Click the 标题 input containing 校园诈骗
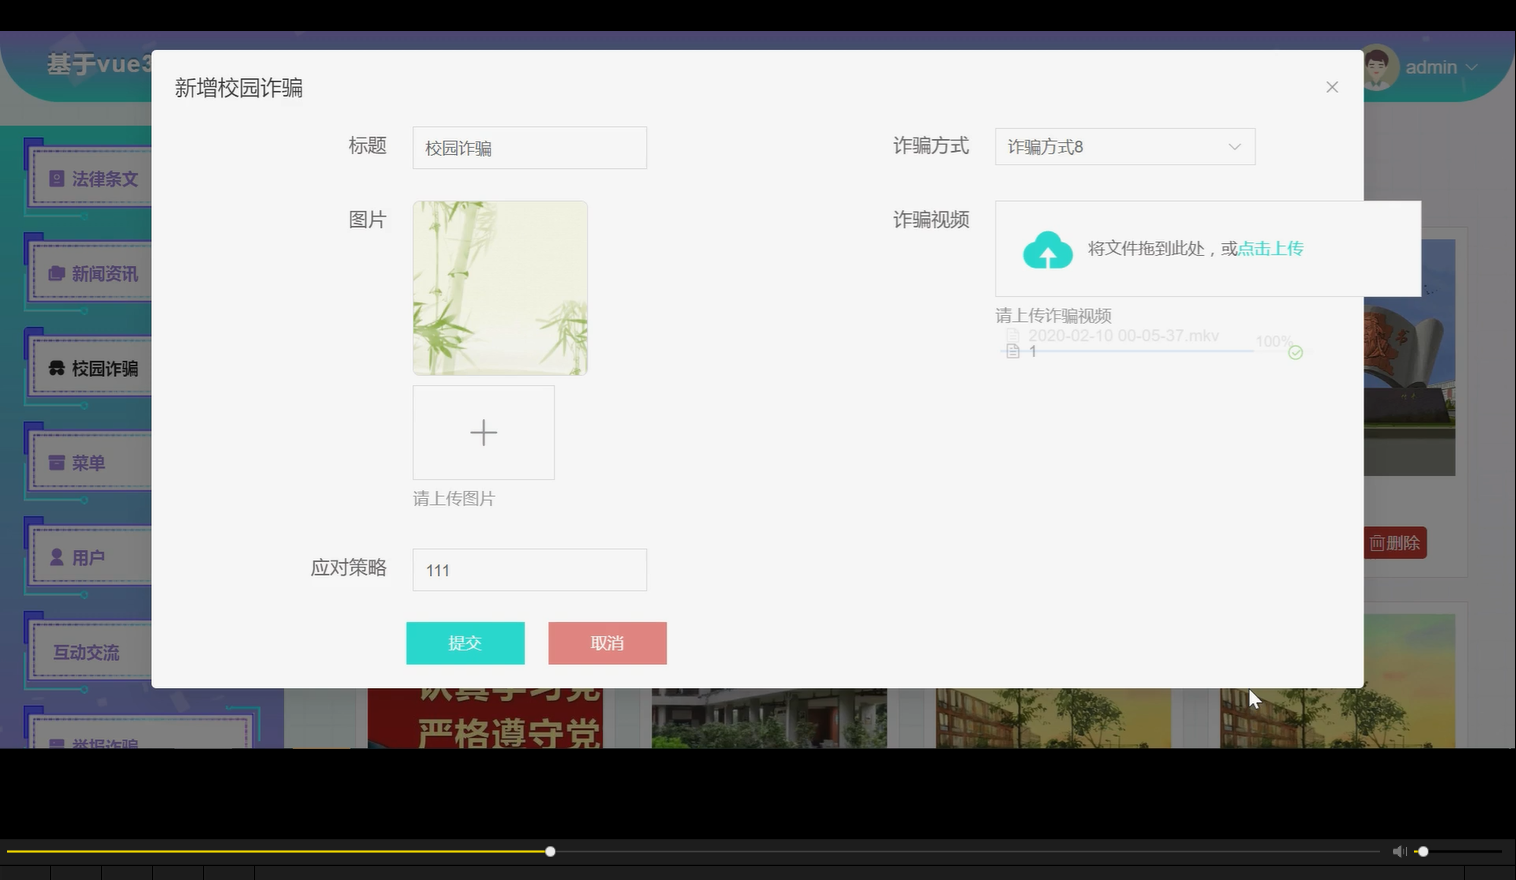Screen dimensions: 1516x880 coord(529,147)
